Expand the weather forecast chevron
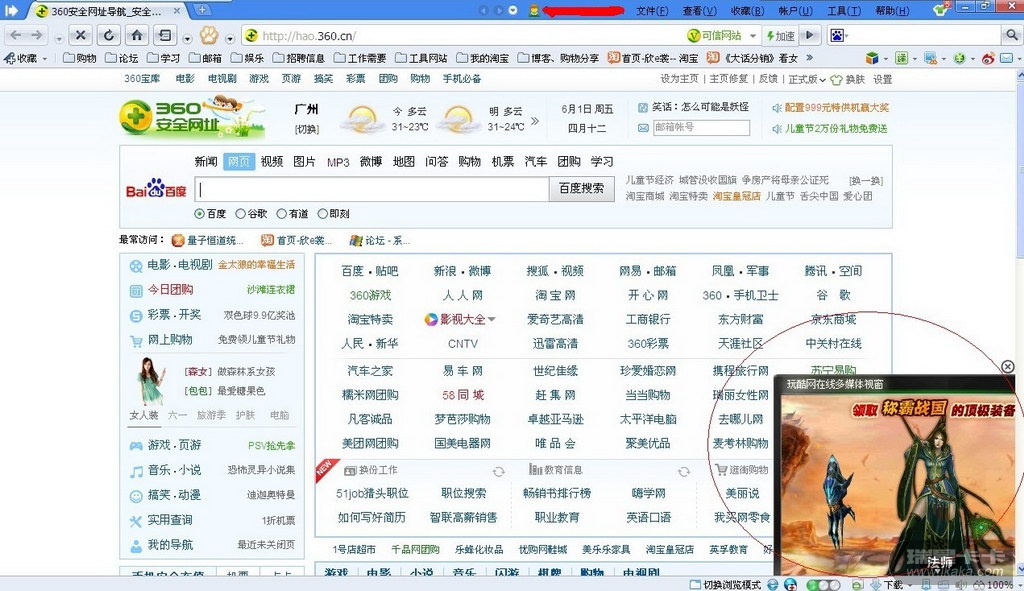This screenshot has height=591, width=1024. click(x=536, y=121)
